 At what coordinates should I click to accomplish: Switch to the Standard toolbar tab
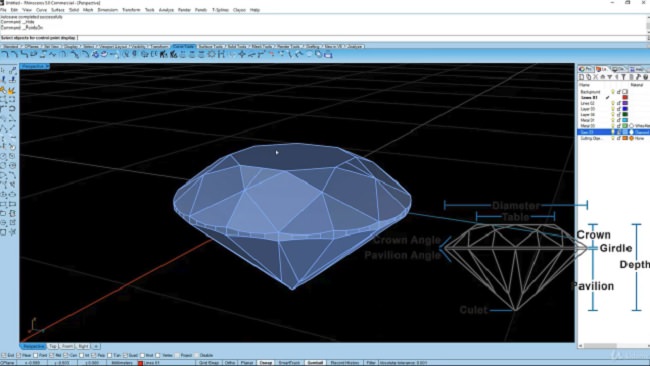click(10, 46)
